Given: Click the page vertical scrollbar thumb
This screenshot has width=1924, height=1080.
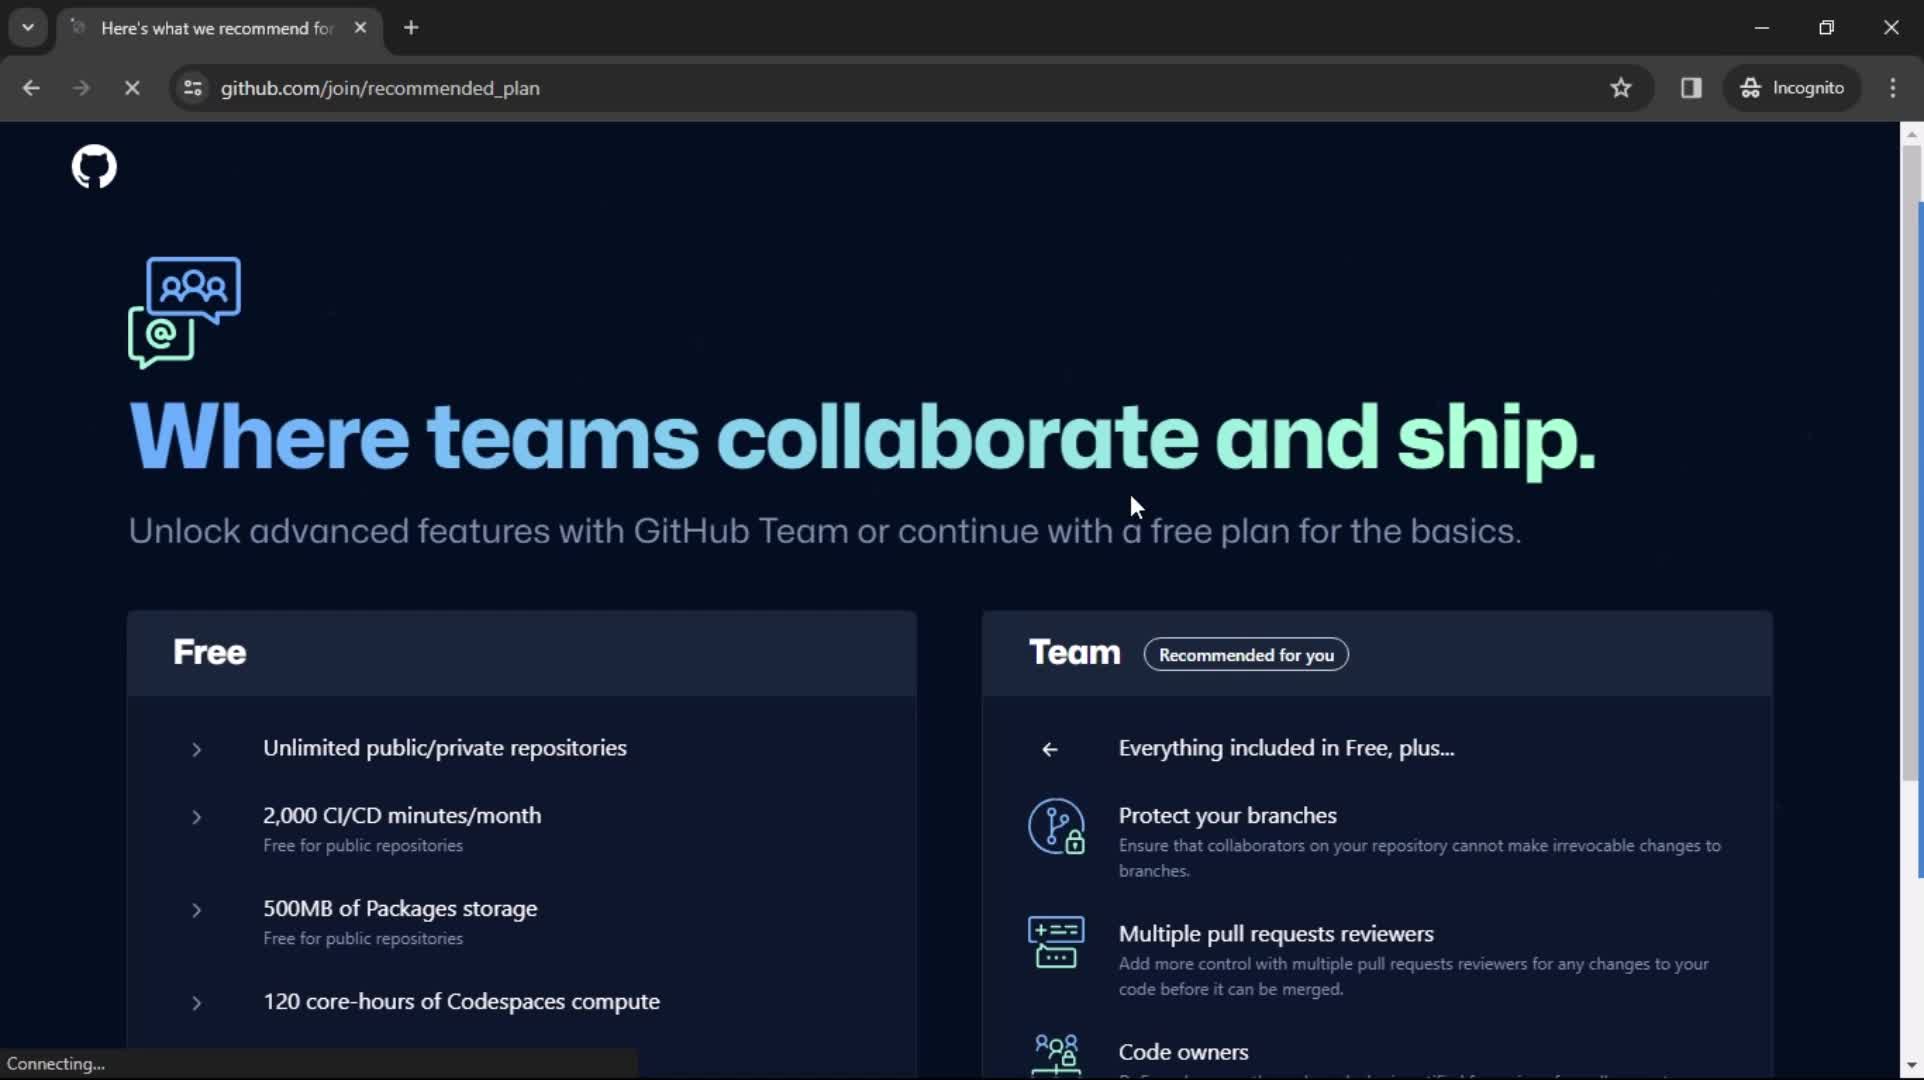Looking at the screenshot, I should pyautogui.click(x=1911, y=463).
